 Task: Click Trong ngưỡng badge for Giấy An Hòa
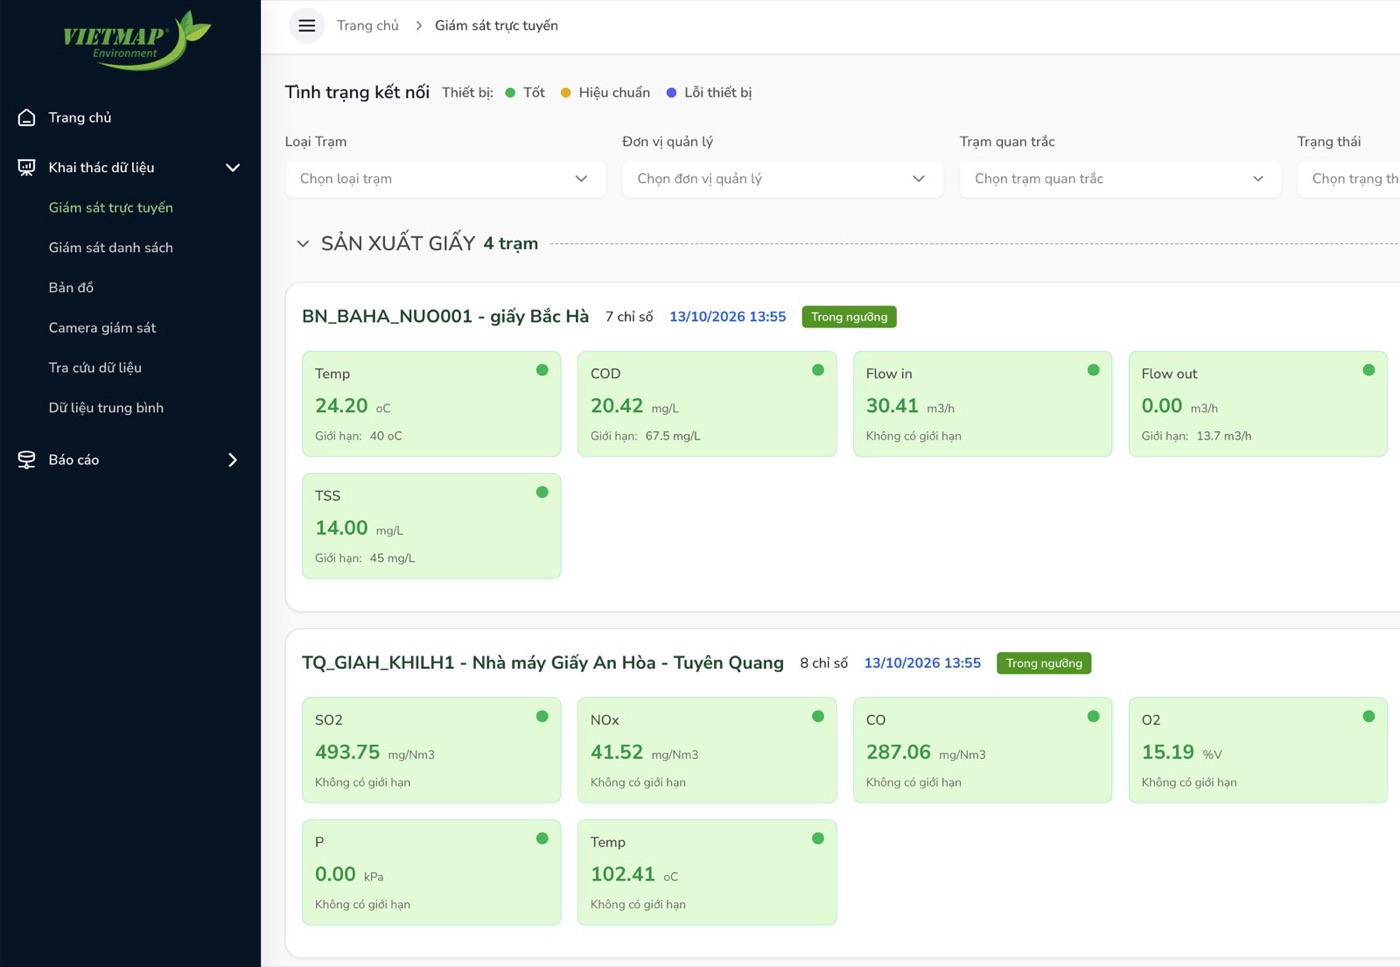tap(1044, 663)
